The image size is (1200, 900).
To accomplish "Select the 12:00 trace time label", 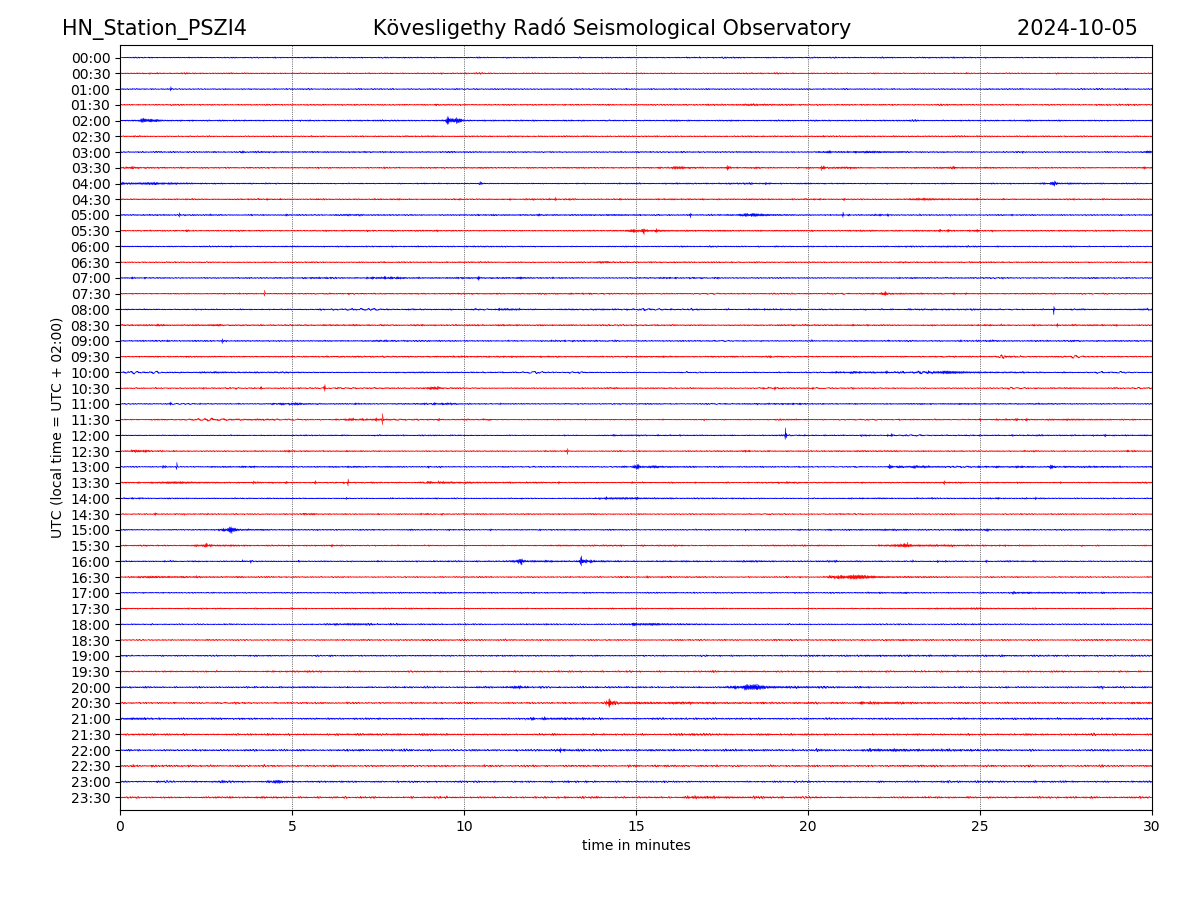I will [91, 436].
